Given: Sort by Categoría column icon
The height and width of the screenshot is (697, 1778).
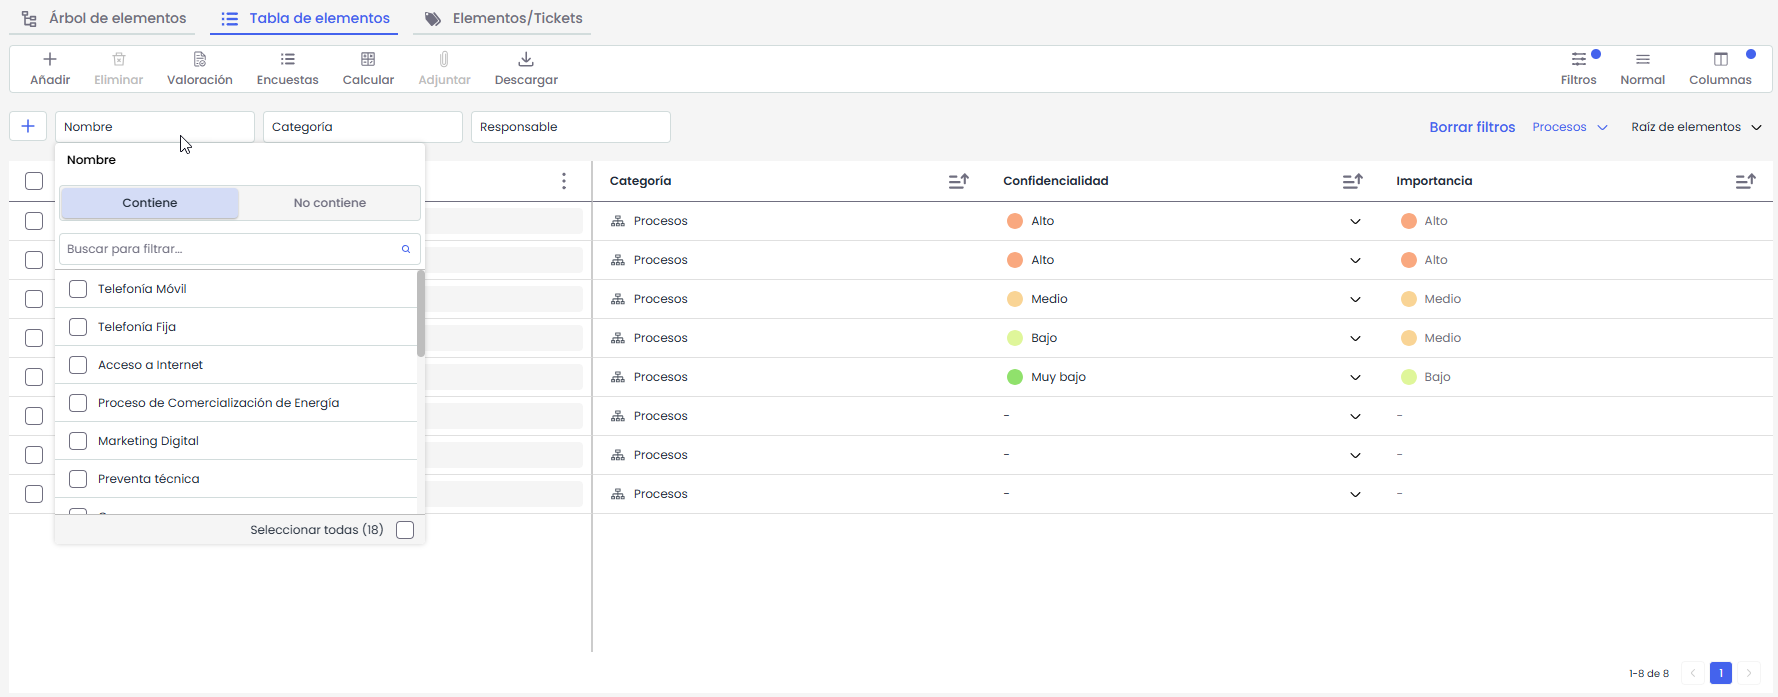Looking at the screenshot, I should click(x=958, y=181).
